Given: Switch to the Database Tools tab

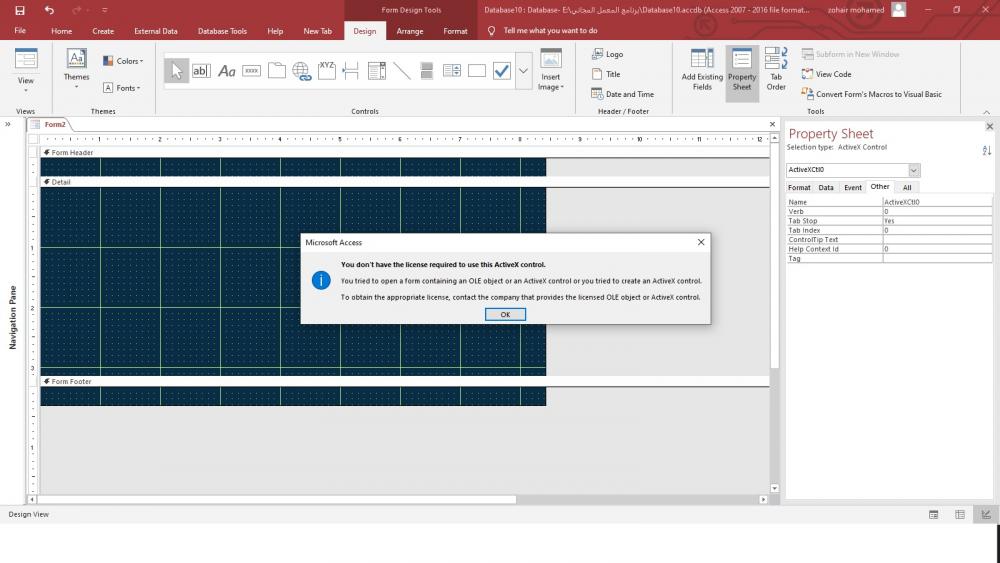Looking at the screenshot, I should point(222,31).
